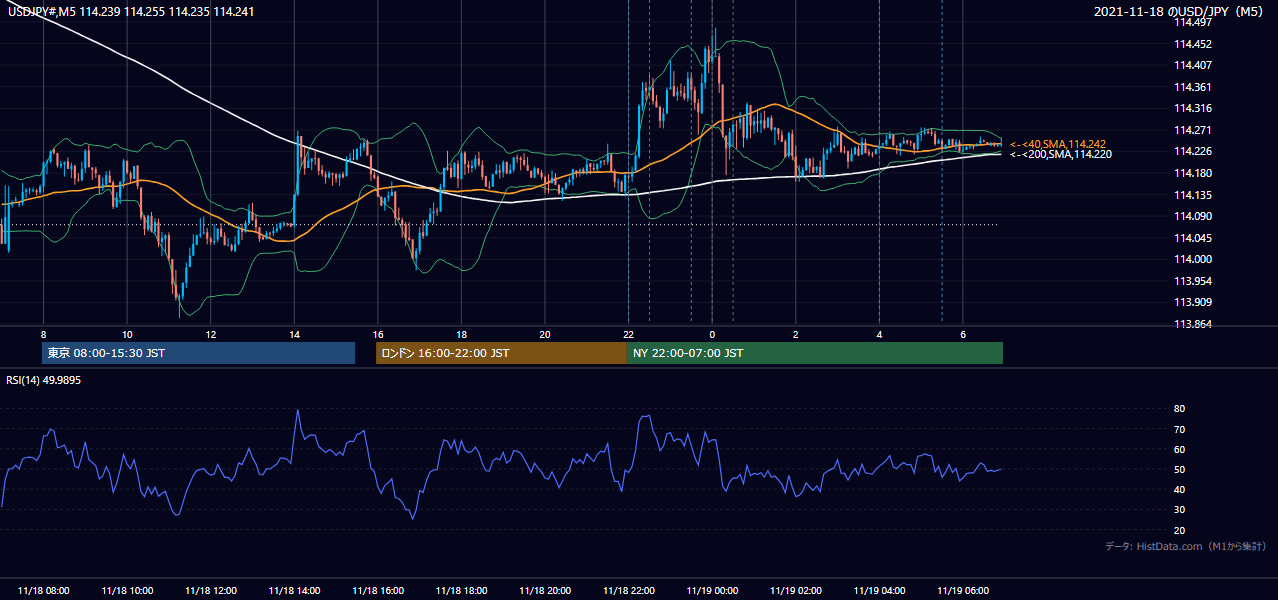Click the 11/18 10:00 date label
The image size is (1278, 600).
[127, 591]
